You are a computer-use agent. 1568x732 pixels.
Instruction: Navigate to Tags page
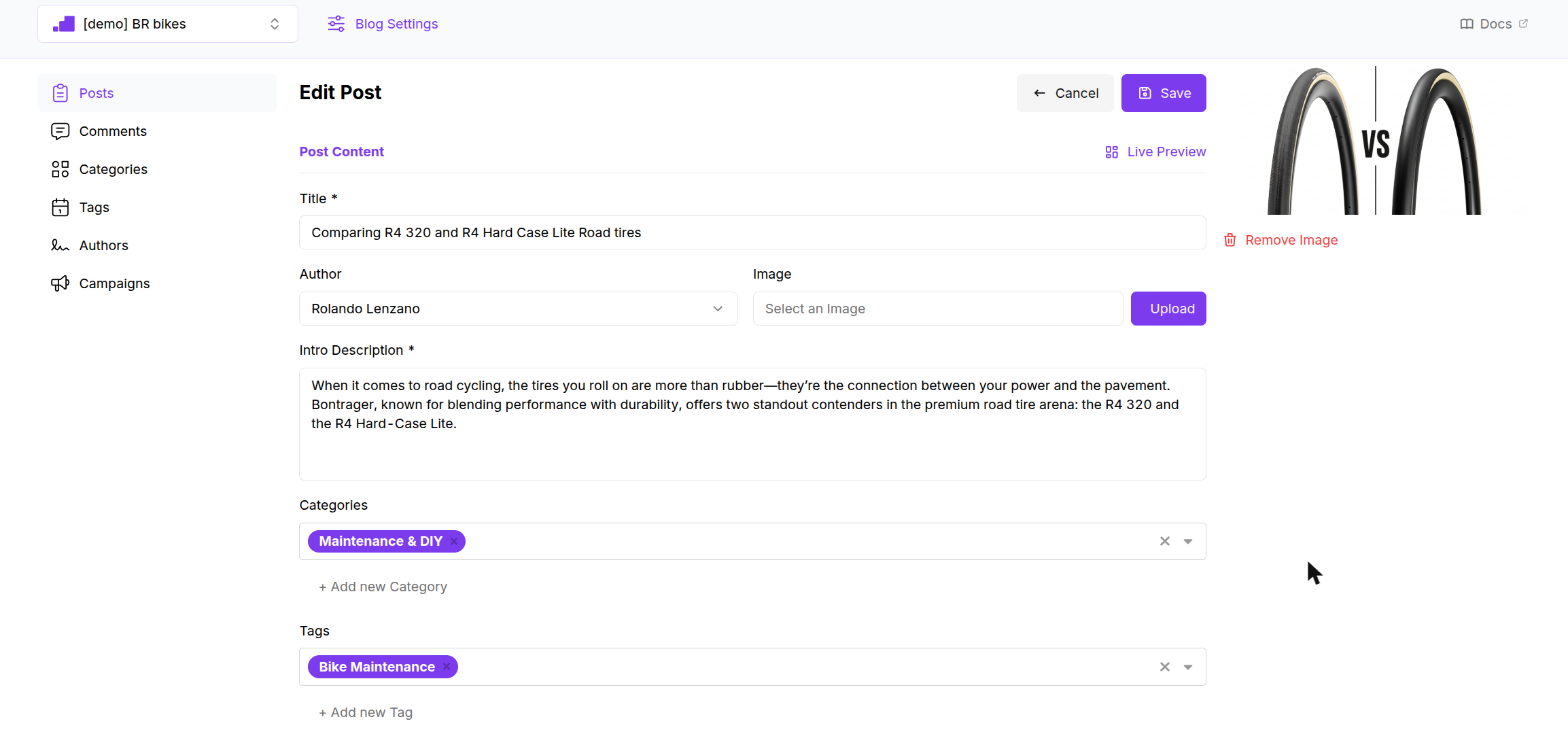pos(157,207)
